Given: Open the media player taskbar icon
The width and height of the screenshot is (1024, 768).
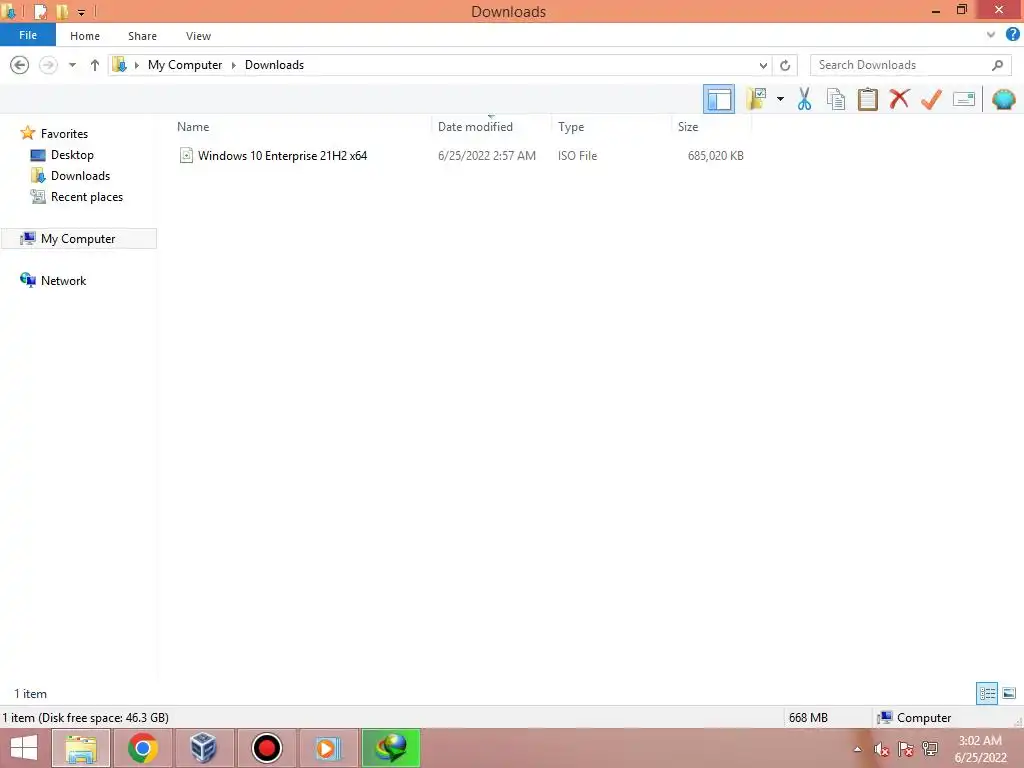Looking at the screenshot, I should point(328,748).
